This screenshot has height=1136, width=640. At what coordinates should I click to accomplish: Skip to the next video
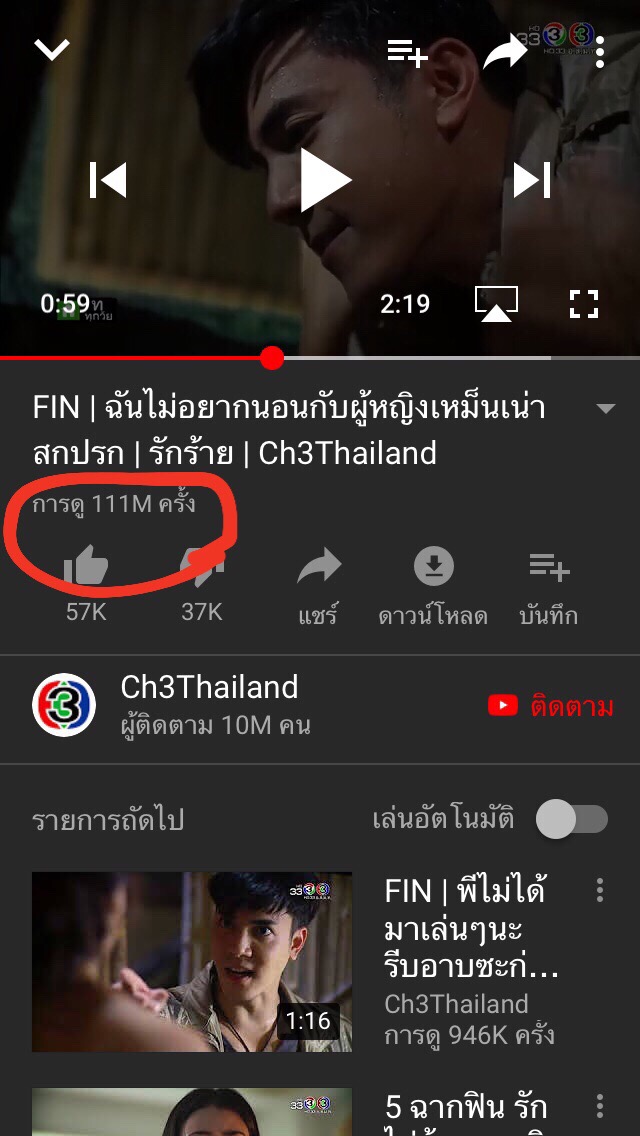click(x=532, y=180)
